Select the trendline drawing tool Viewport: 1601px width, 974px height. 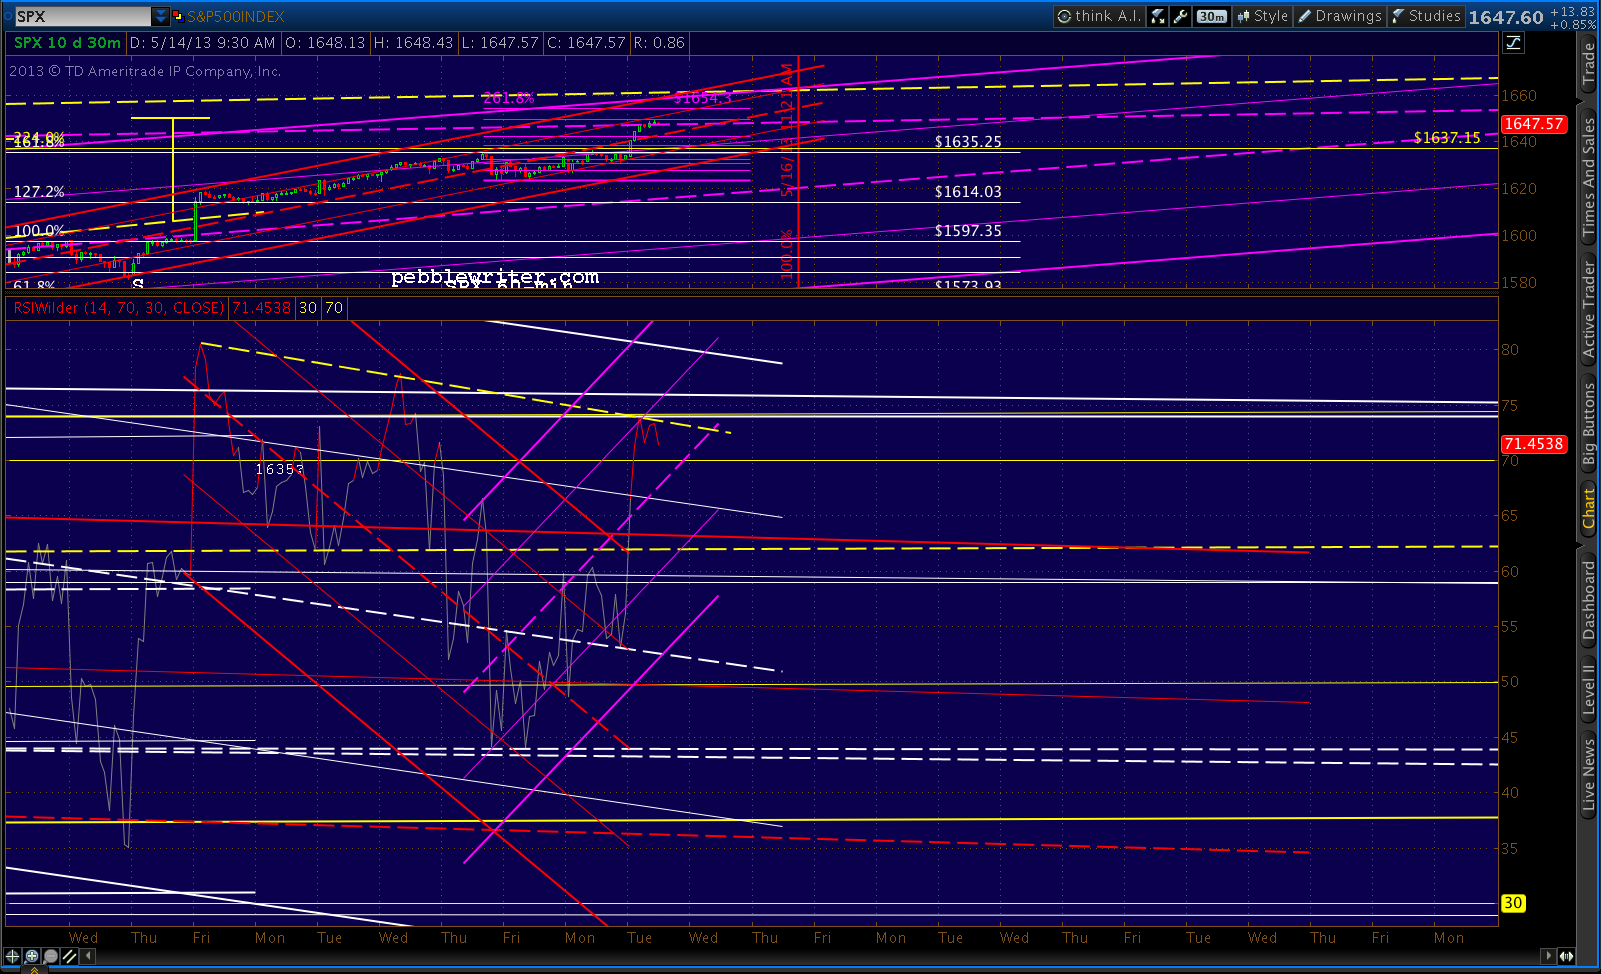[x=69, y=956]
